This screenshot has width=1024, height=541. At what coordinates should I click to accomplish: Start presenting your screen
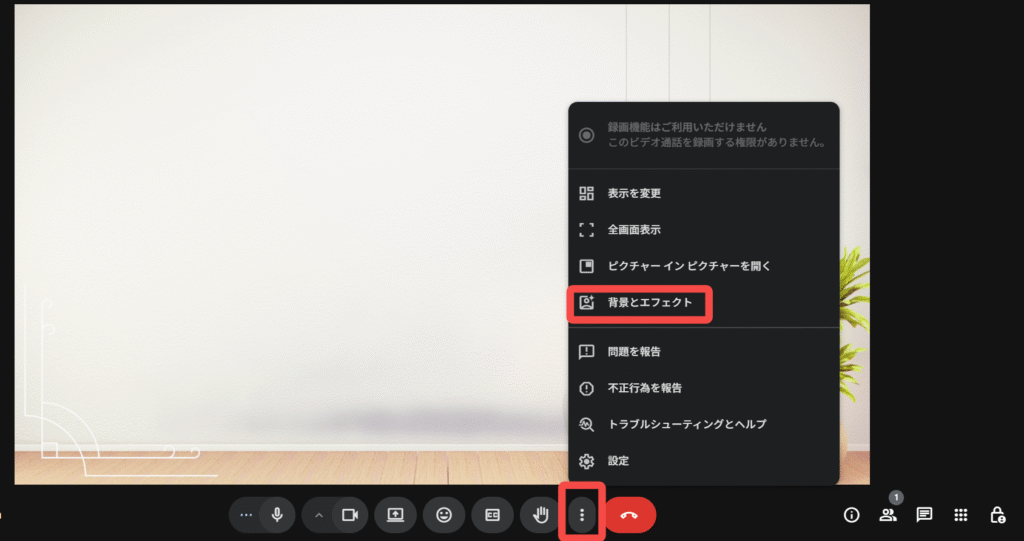tap(395, 515)
